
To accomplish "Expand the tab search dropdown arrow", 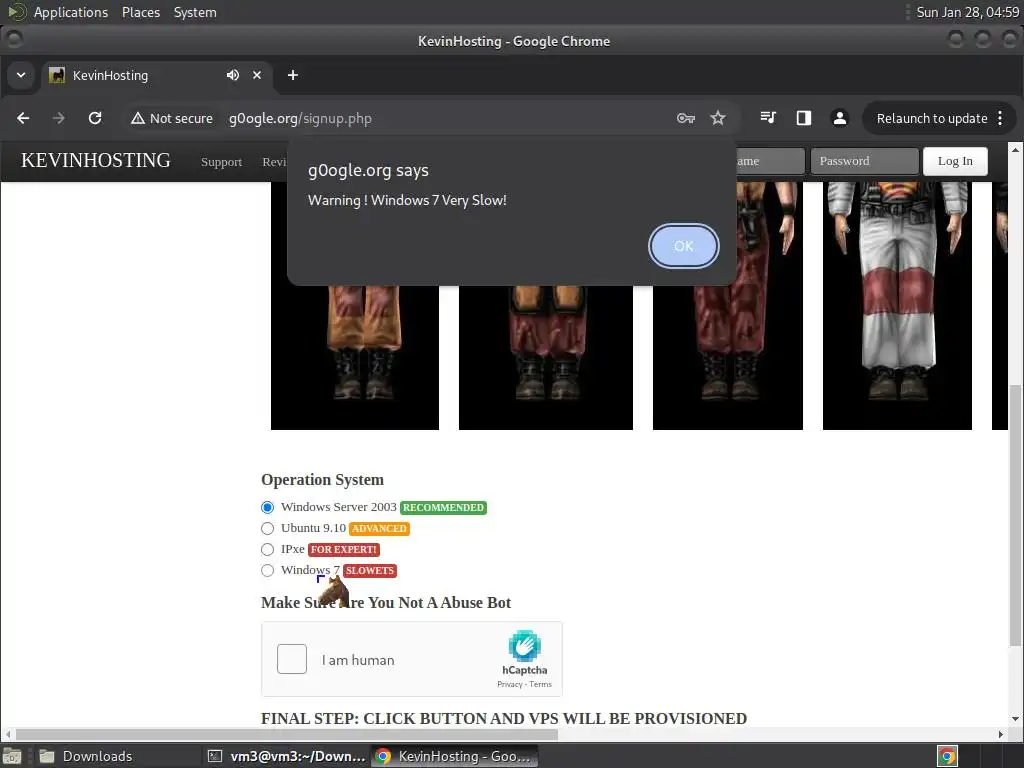I will tap(21, 75).
